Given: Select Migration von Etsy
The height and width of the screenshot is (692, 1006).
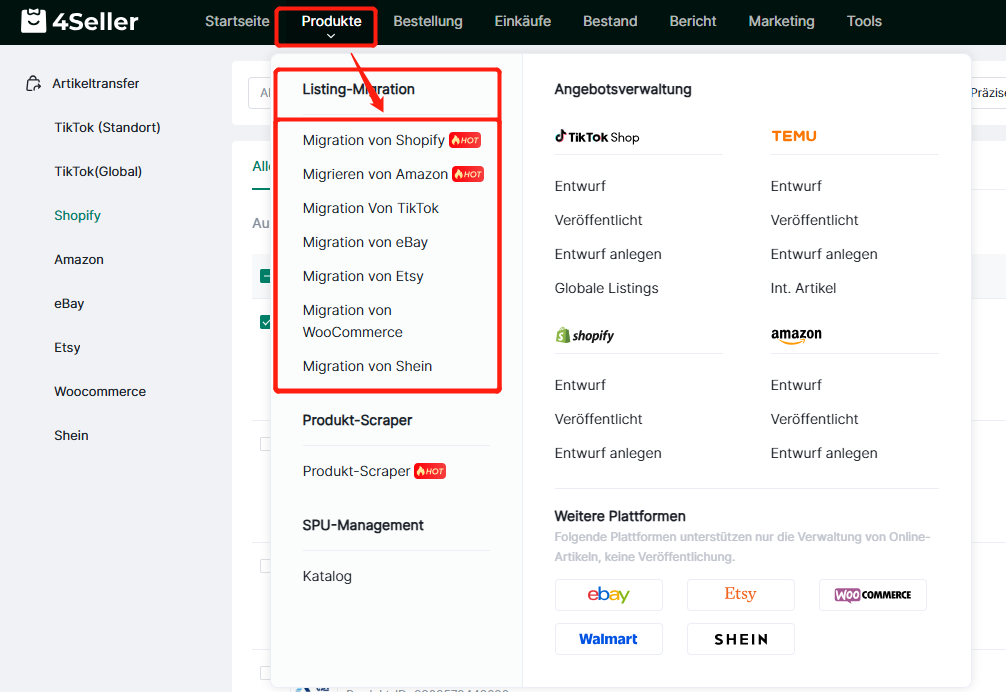Looking at the screenshot, I should point(362,276).
